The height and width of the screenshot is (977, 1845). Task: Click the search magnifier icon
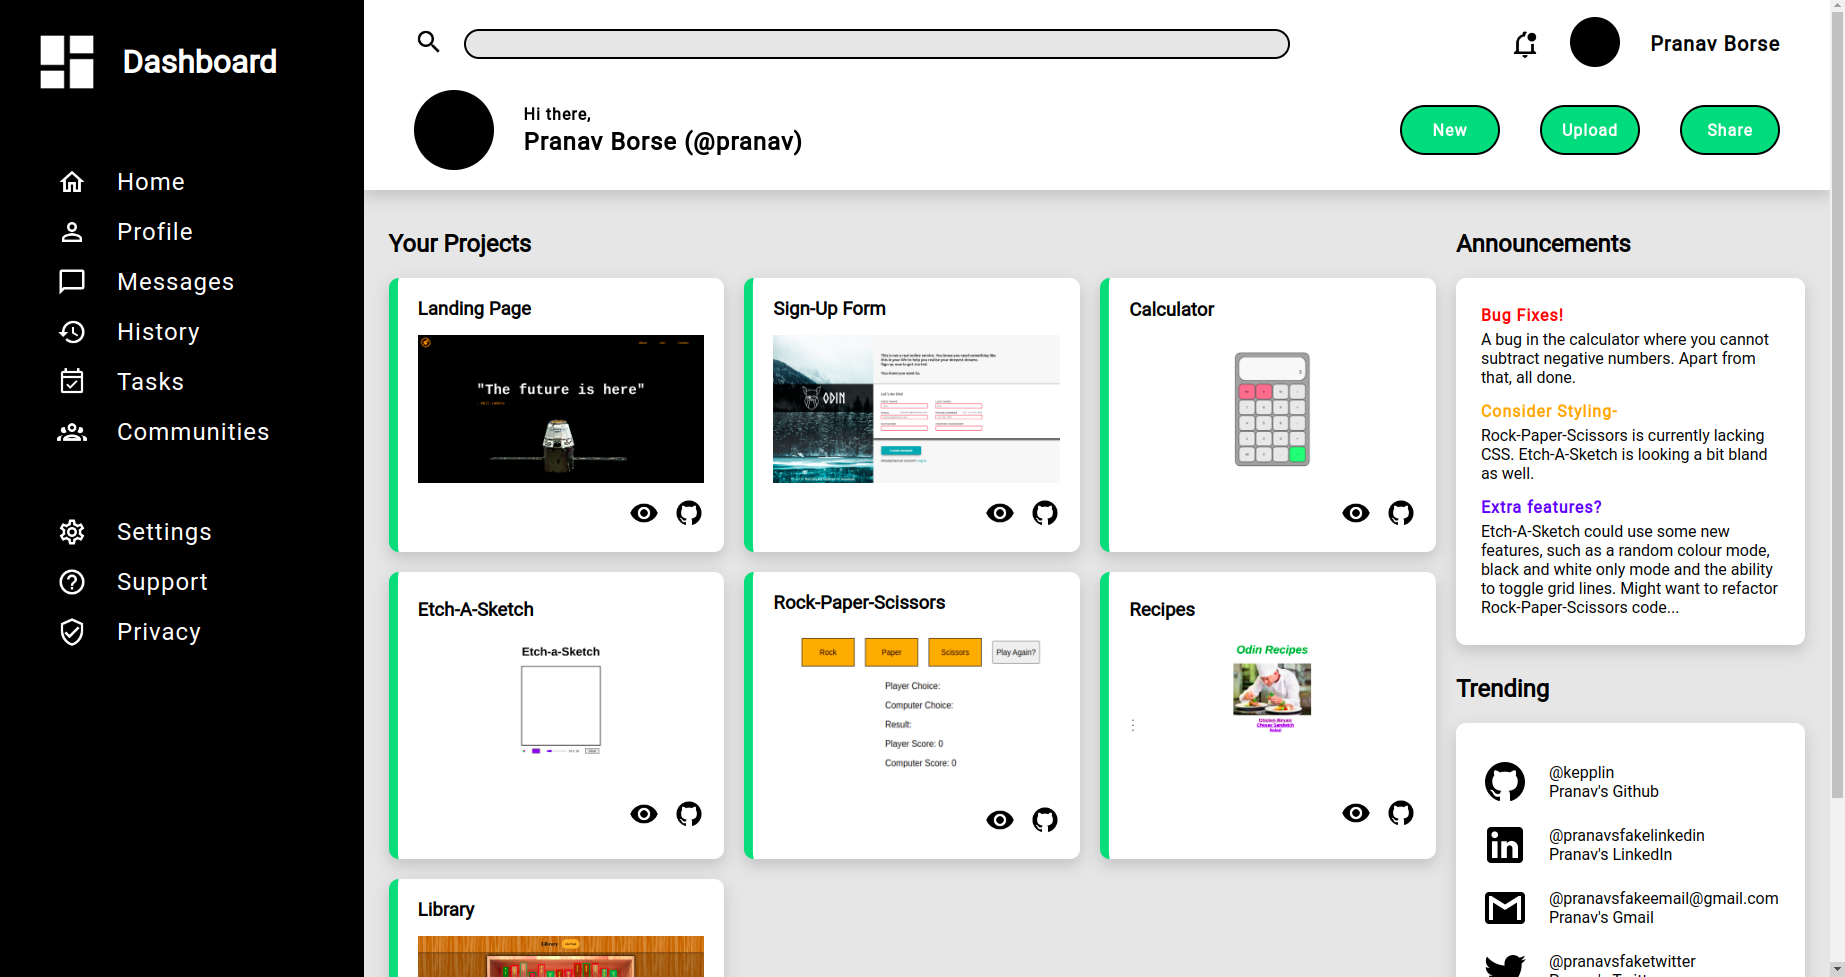pos(428,43)
